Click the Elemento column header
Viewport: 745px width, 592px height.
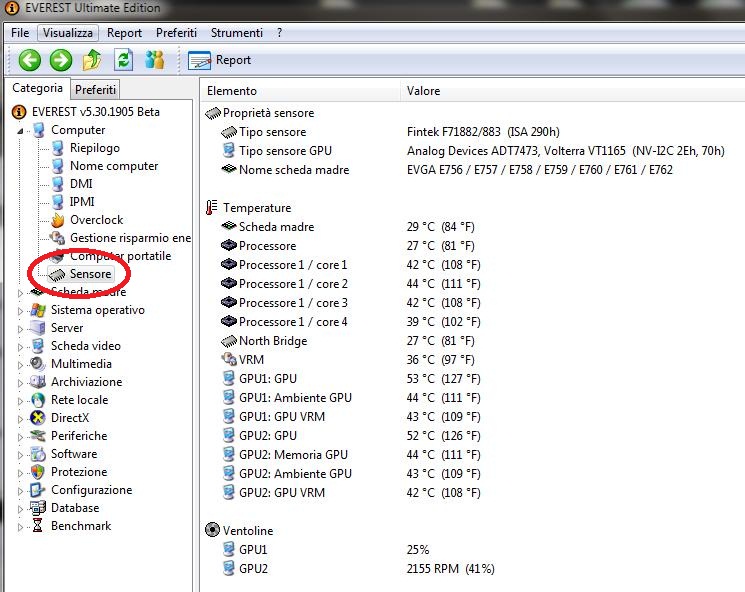[300, 91]
